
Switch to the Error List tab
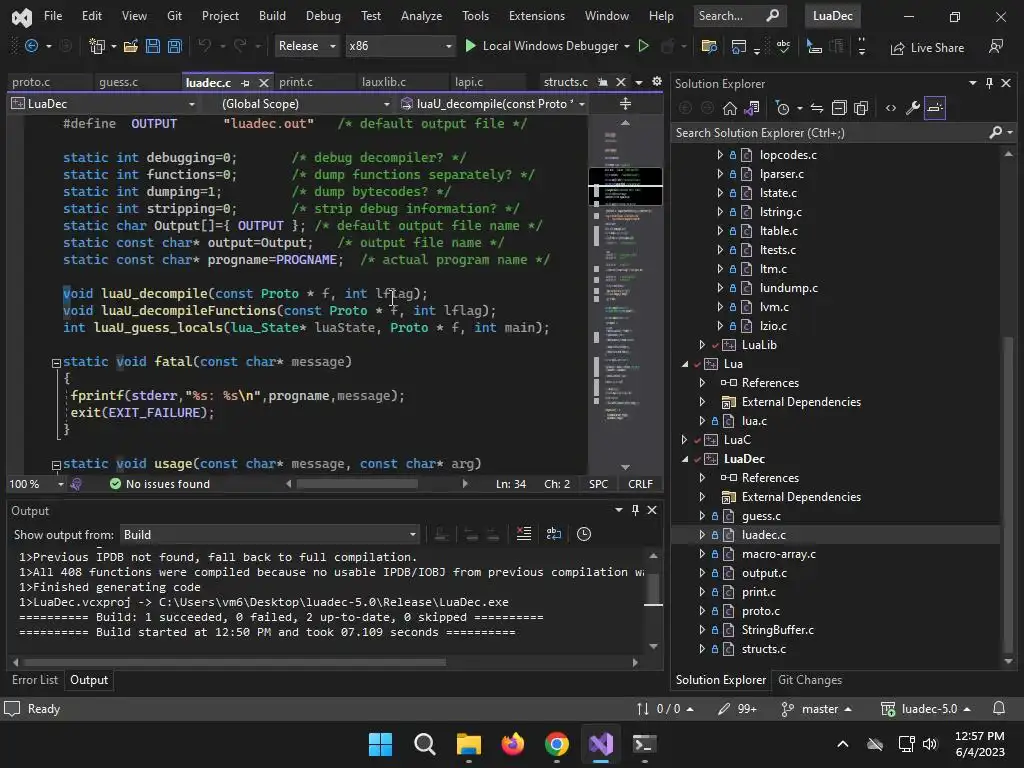coord(35,680)
